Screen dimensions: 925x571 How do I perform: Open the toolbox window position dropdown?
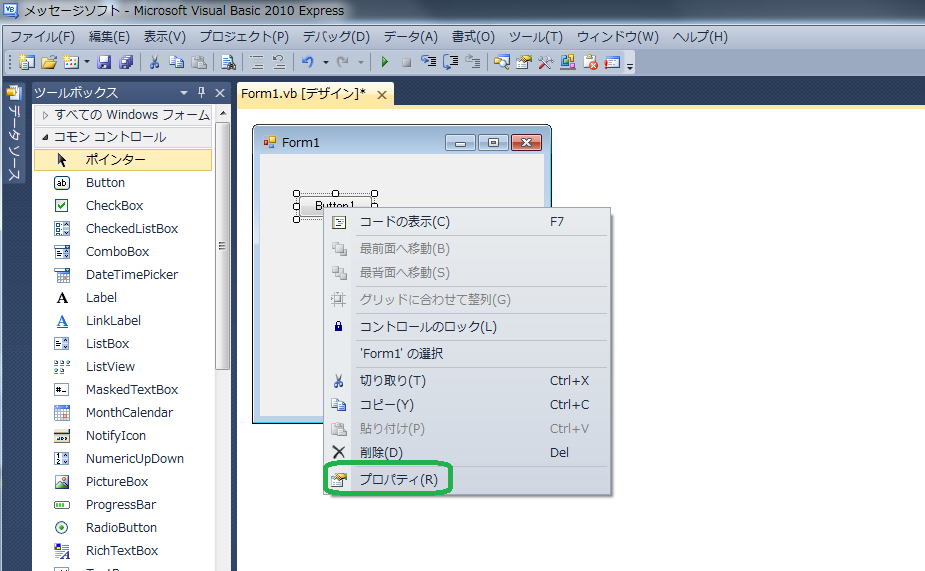click(x=183, y=93)
